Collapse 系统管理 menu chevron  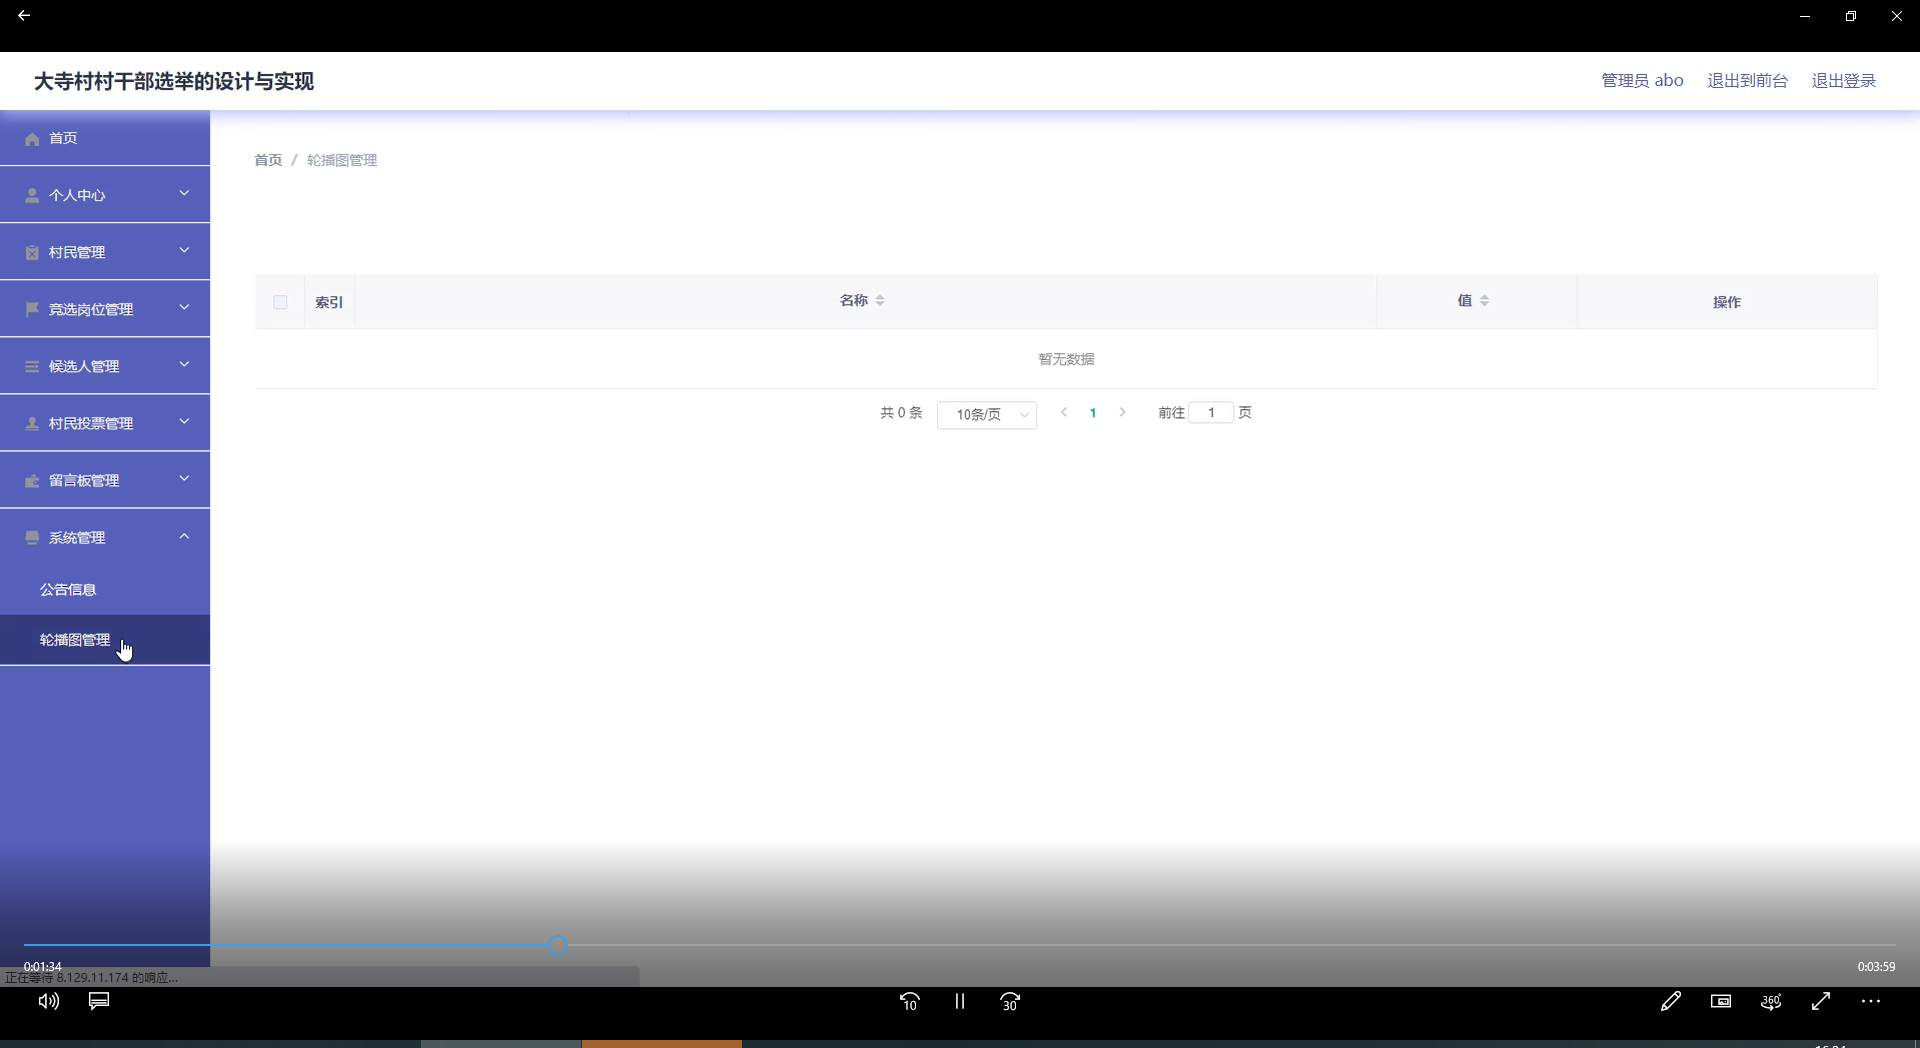coord(184,536)
